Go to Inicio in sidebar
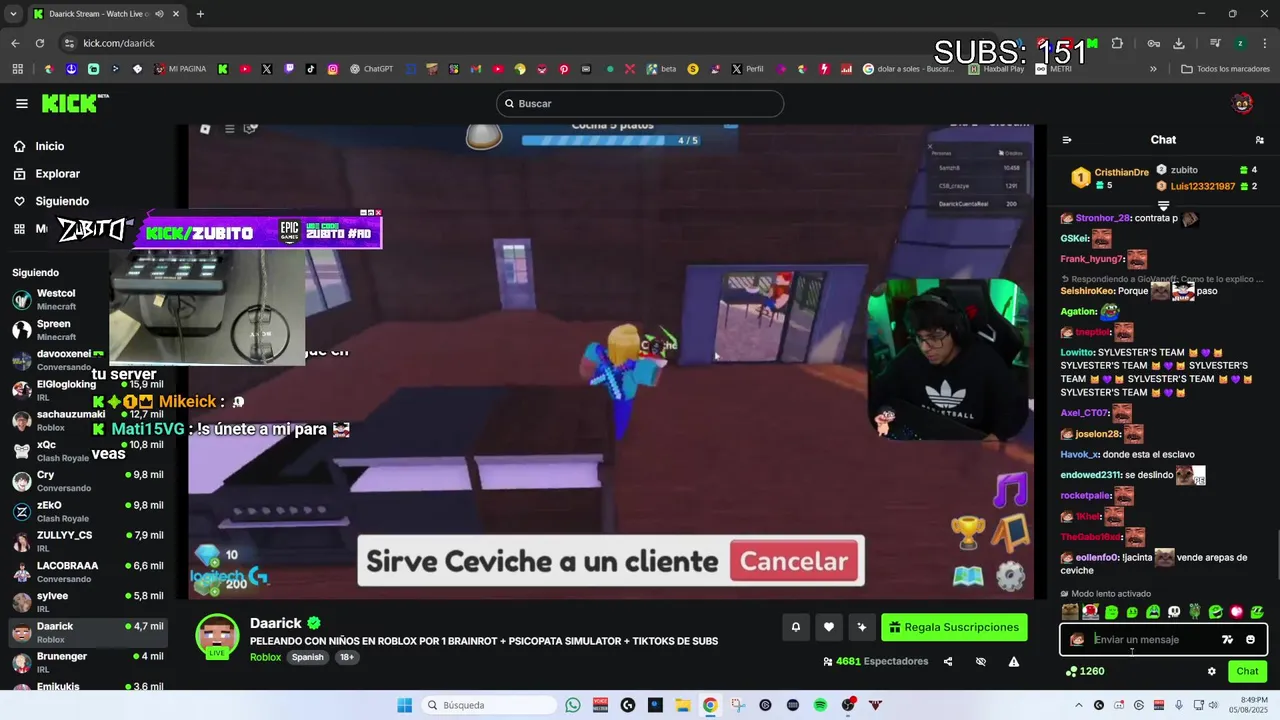Viewport: 1280px width, 720px height. [50, 146]
